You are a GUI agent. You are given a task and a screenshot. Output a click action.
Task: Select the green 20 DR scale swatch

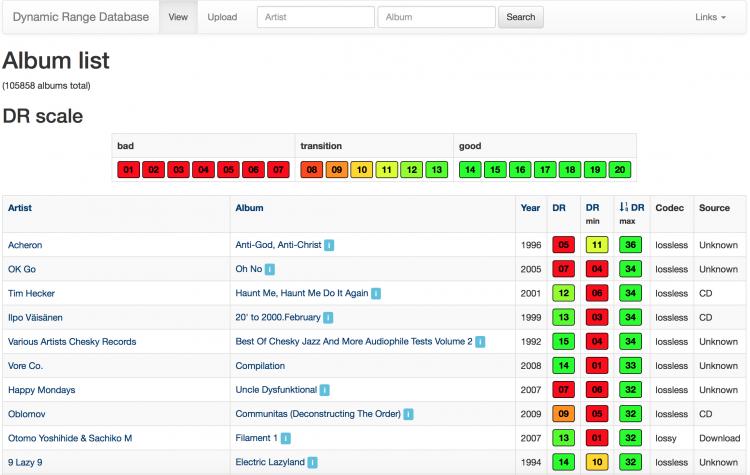click(x=620, y=170)
